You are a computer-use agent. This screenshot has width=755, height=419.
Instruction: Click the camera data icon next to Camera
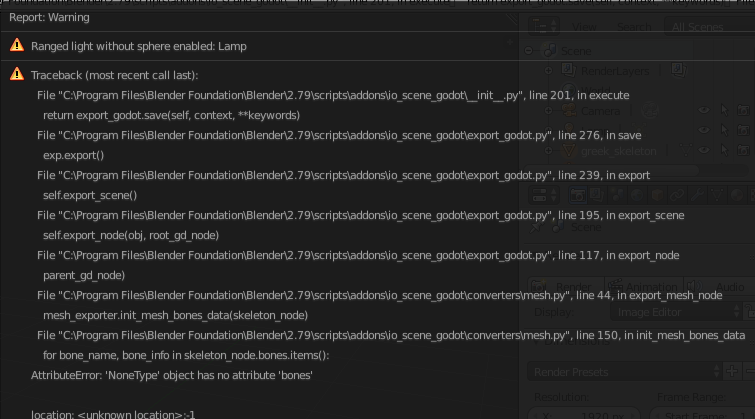pos(650,111)
